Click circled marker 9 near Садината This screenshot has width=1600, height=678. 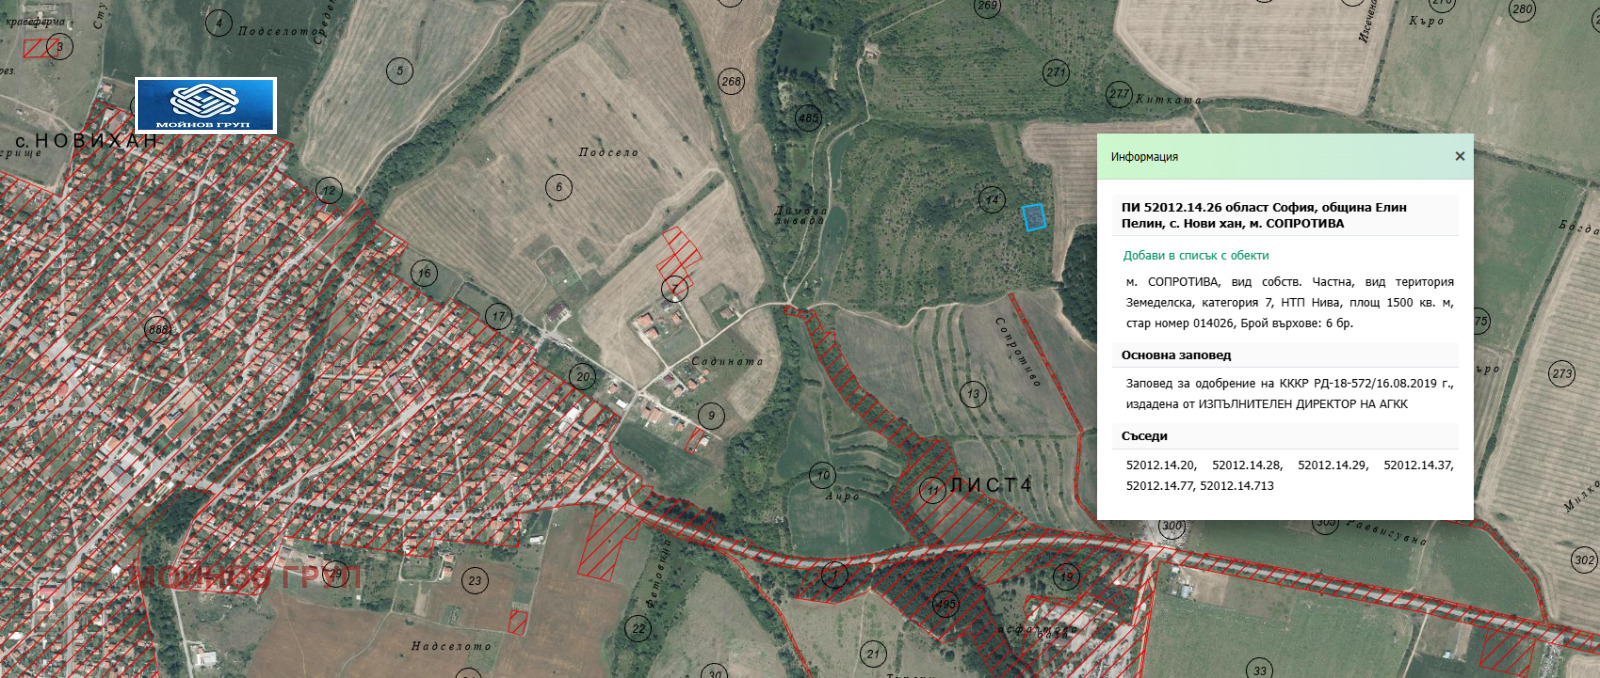click(711, 416)
